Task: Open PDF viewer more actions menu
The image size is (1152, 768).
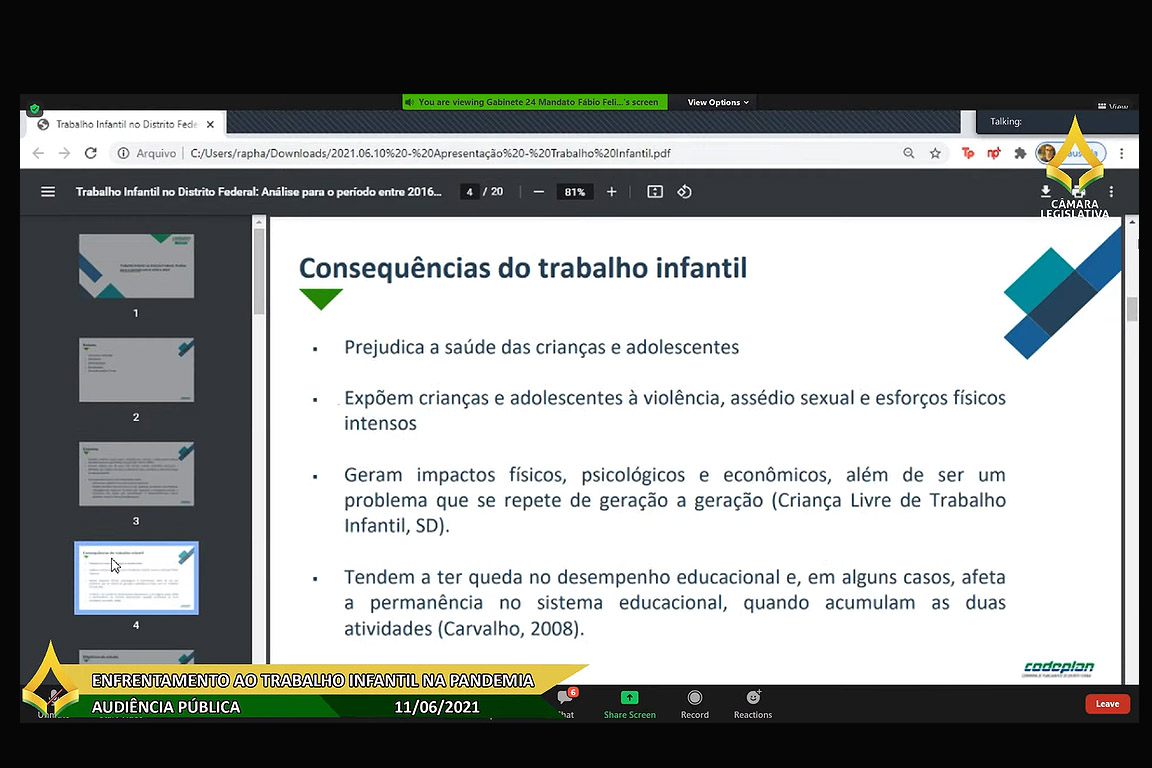Action: 1111,192
